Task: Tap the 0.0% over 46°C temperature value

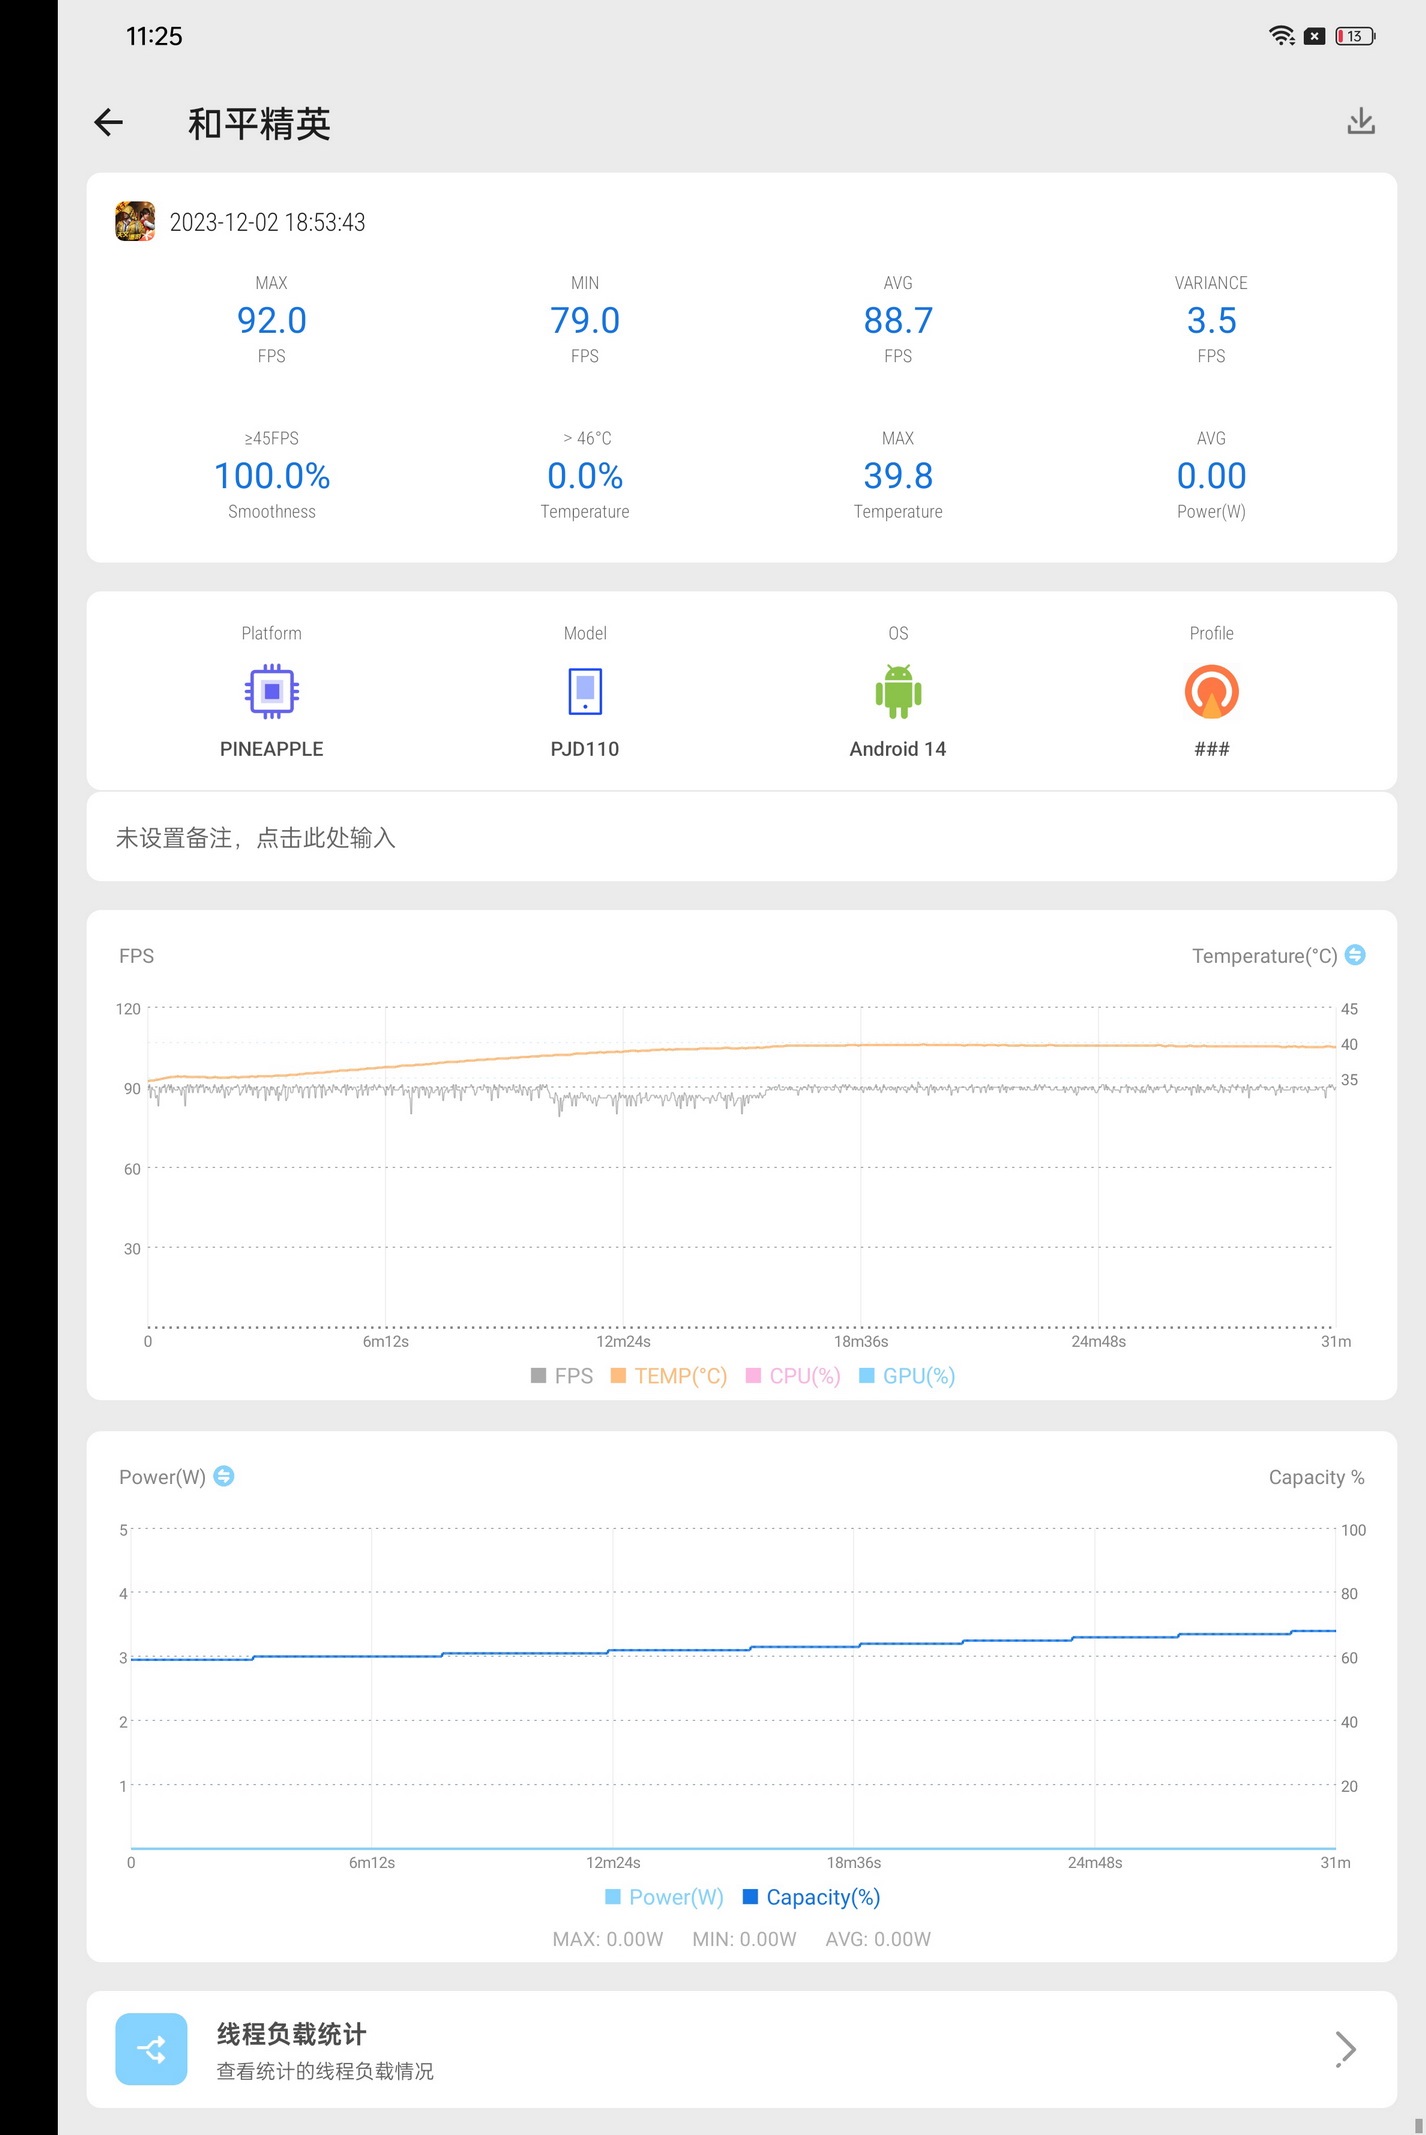Action: click(585, 476)
